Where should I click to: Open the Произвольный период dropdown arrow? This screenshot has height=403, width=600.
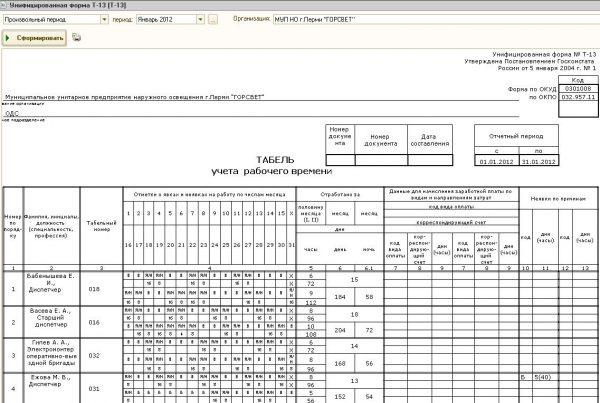click(104, 19)
